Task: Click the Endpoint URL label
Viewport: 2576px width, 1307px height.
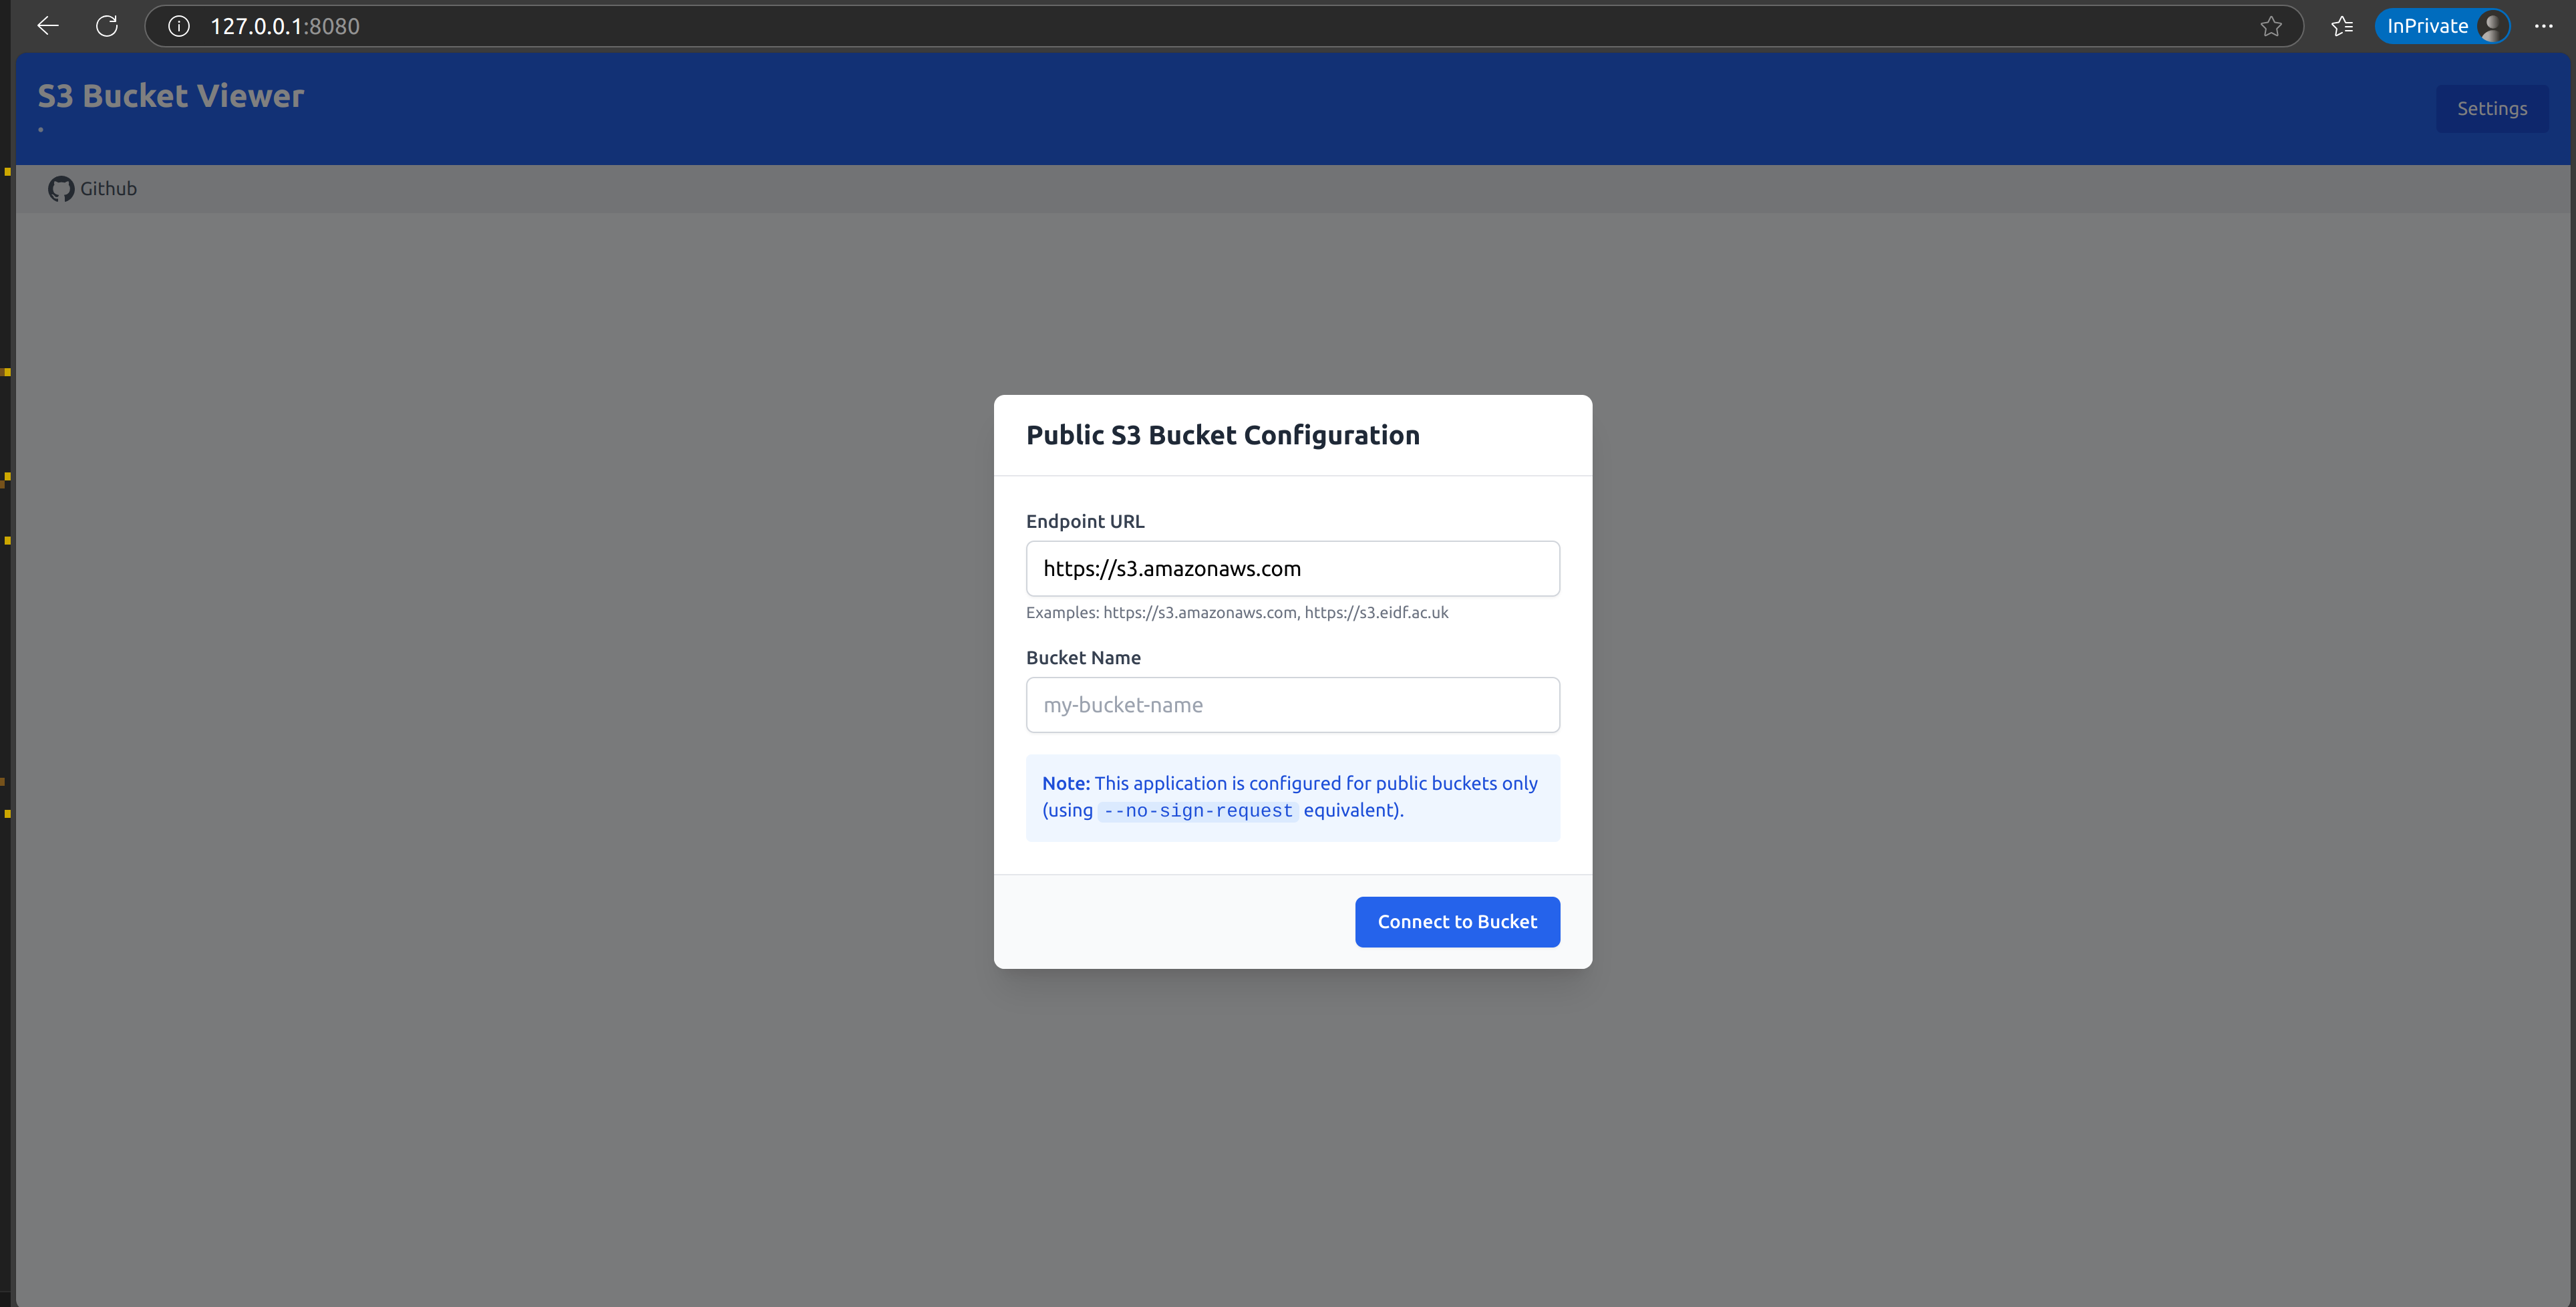Action: (1085, 521)
